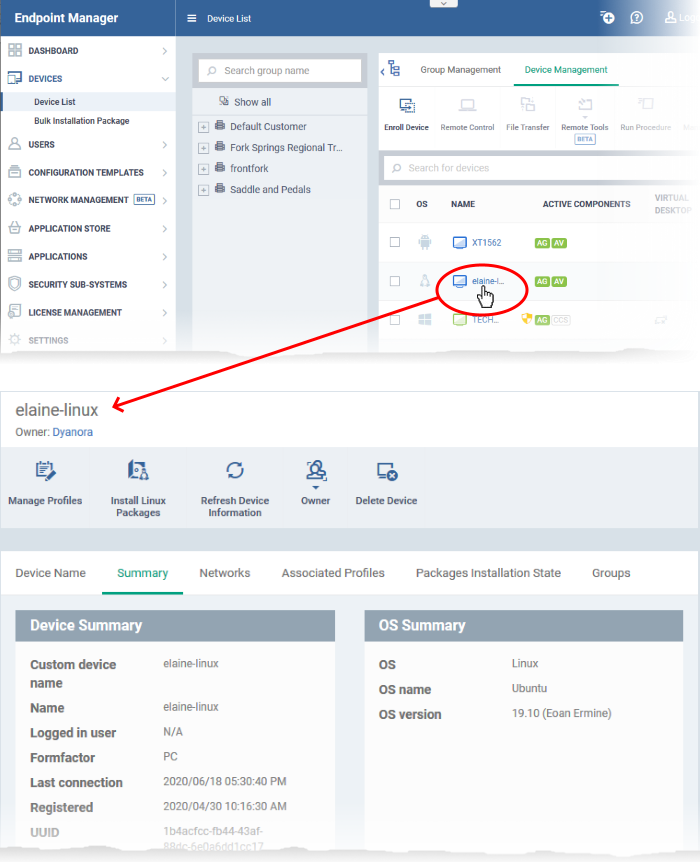Check the XT1562 device row checkbox

point(395,242)
